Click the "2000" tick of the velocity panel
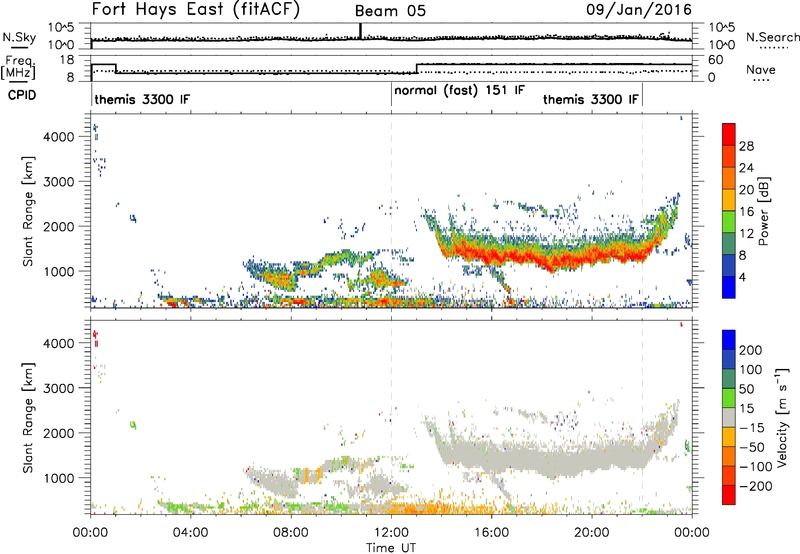This screenshot has width=800, height=554. pyautogui.click(x=58, y=434)
